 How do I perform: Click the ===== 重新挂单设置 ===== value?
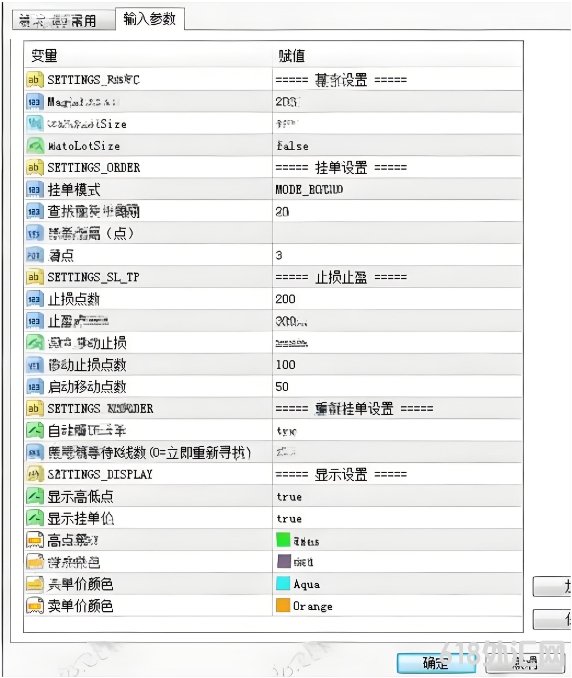[x=354, y=409]
